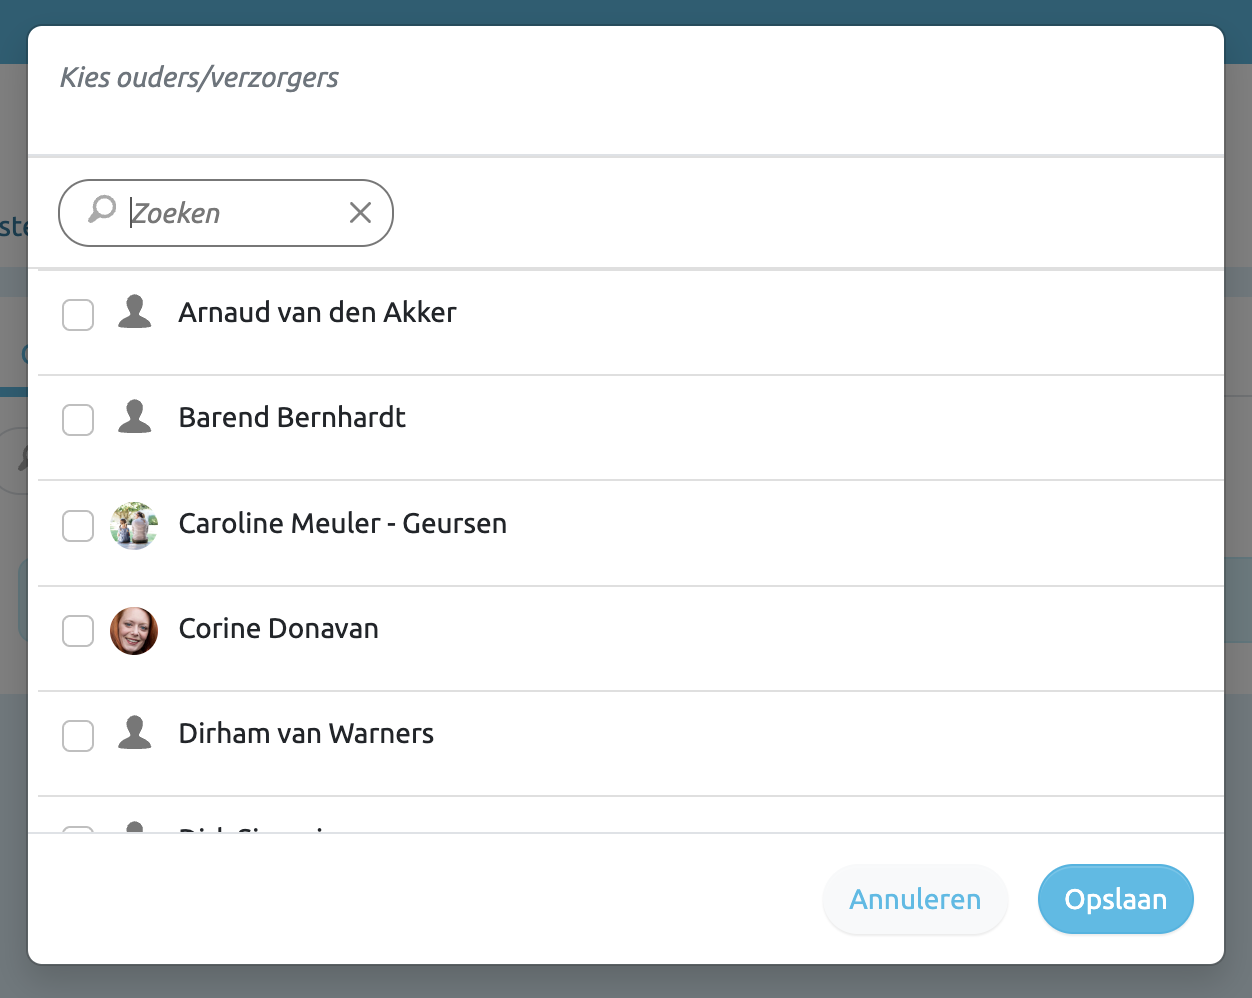Click Barend Bernhardt's avatar placeholder icon
1252x998 pixels.
[134, 418]
